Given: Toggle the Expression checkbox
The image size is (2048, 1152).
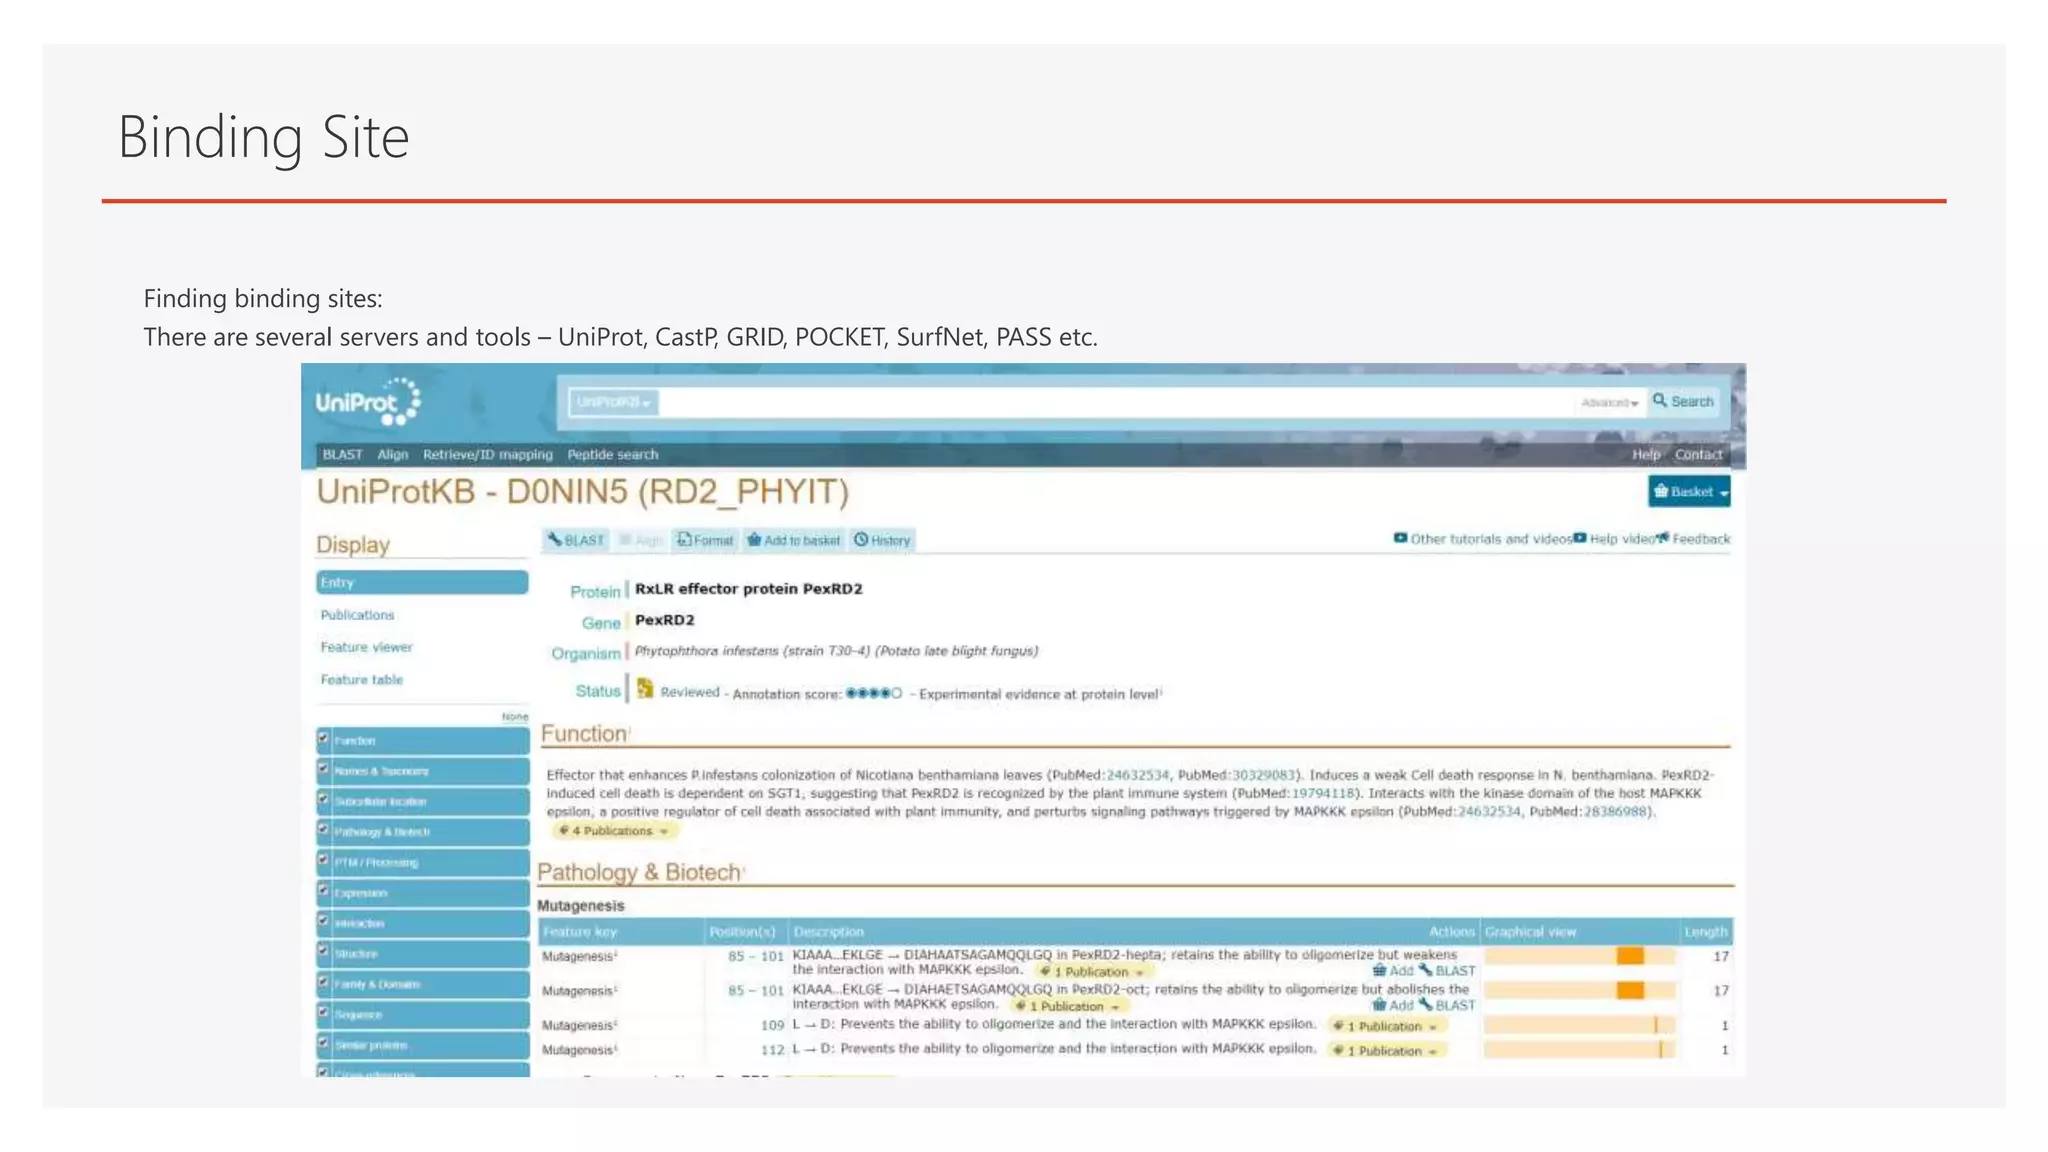Looking at the screenshot, I should click(324, 890).
